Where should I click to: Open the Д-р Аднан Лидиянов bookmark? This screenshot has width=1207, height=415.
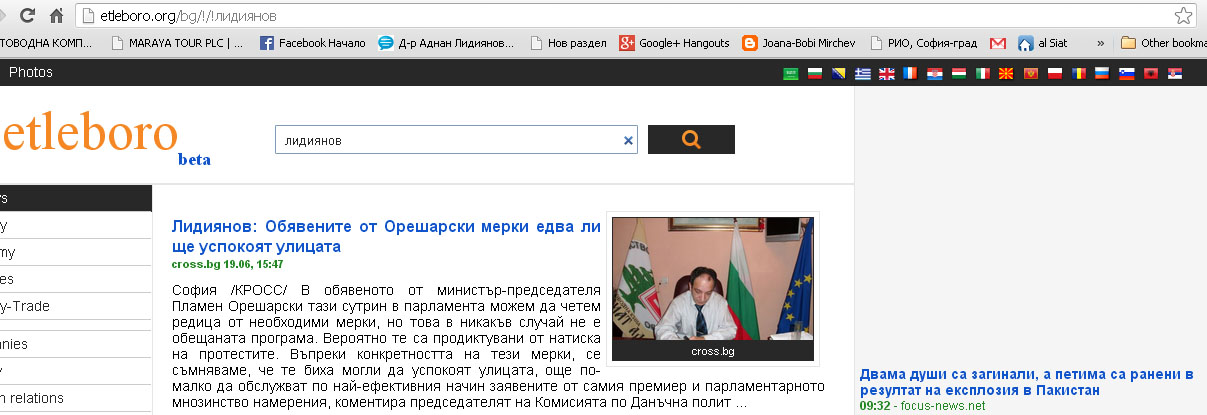pos(448,43)
